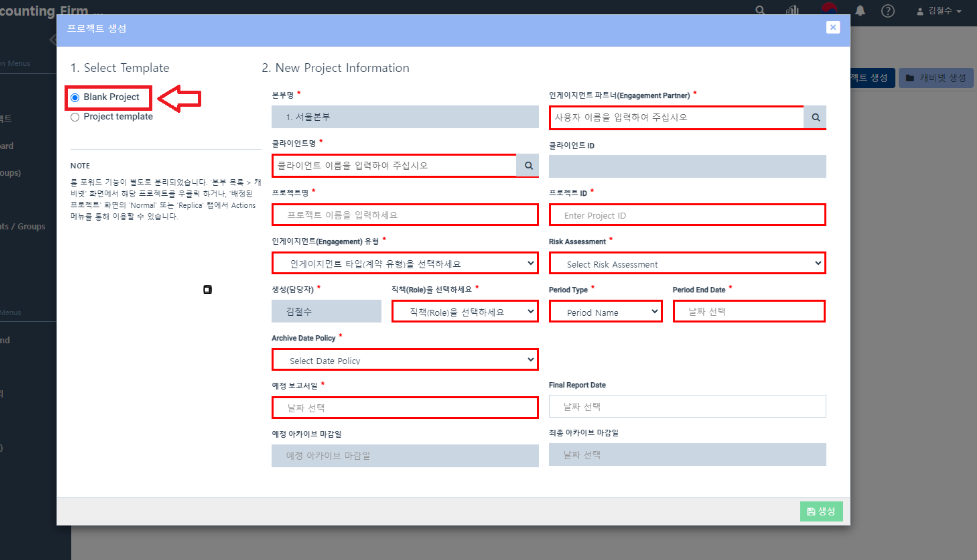The width and height of the screenshot is (977, 560).
Task: Open the Select Risk Assessment dropdown
Action: pyautogui.click(x=687, y=263)
